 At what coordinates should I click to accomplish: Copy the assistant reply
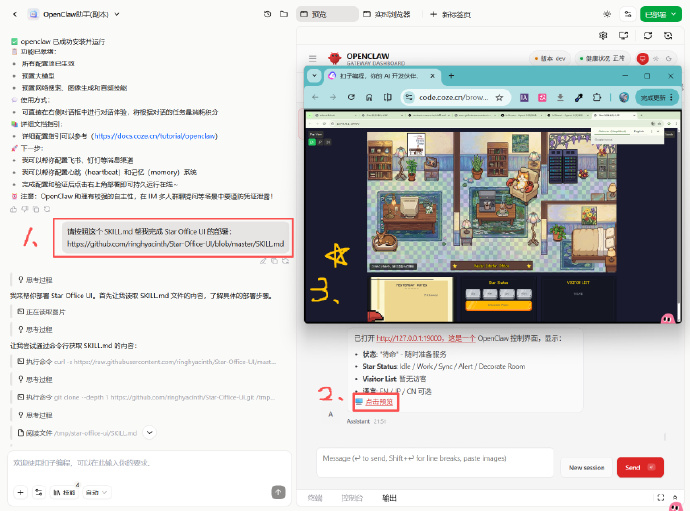coord(36,209)
